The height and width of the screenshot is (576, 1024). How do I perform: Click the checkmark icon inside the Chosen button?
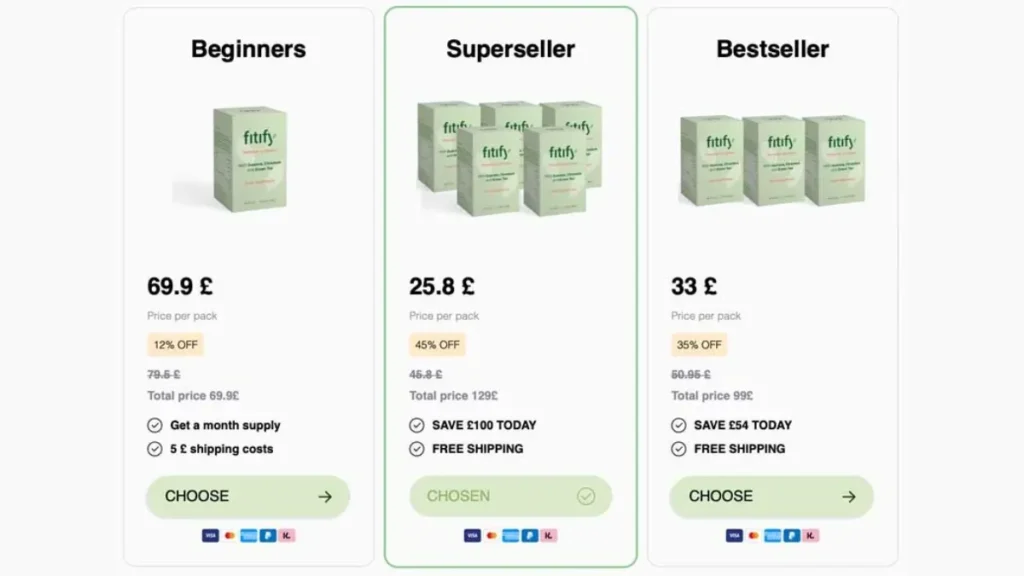pos(585,495)
